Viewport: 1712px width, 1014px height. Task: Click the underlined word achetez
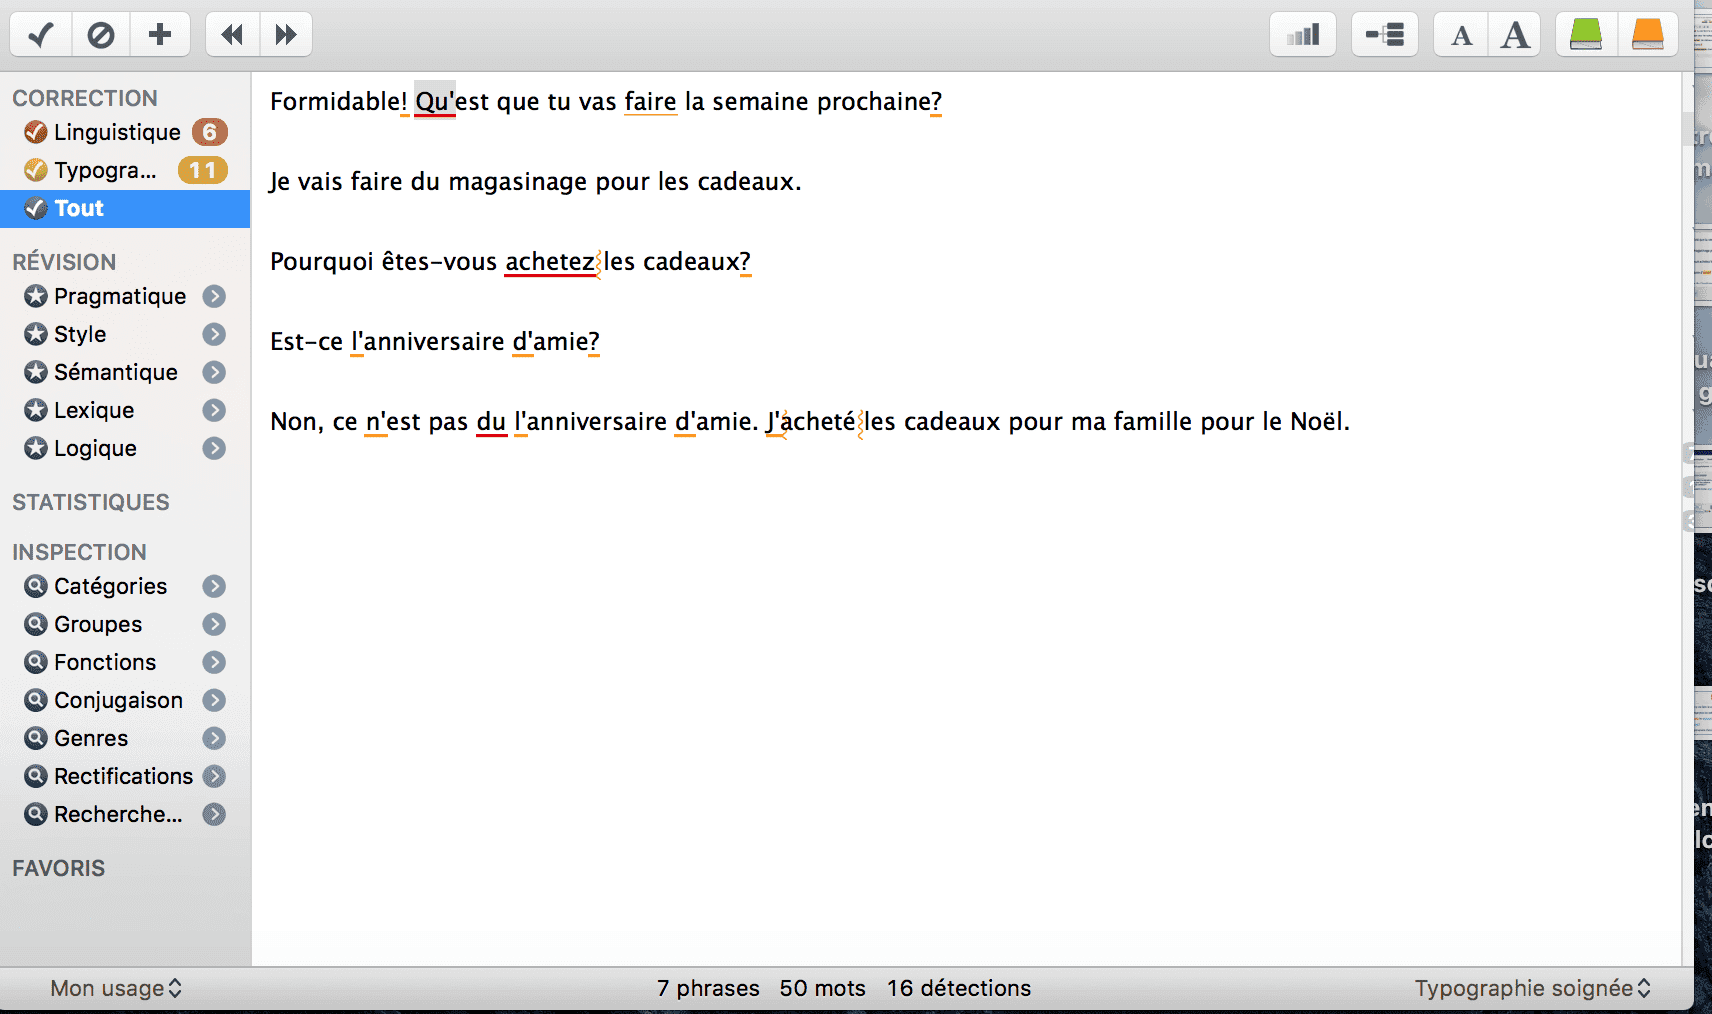click(x=549, y=262)
